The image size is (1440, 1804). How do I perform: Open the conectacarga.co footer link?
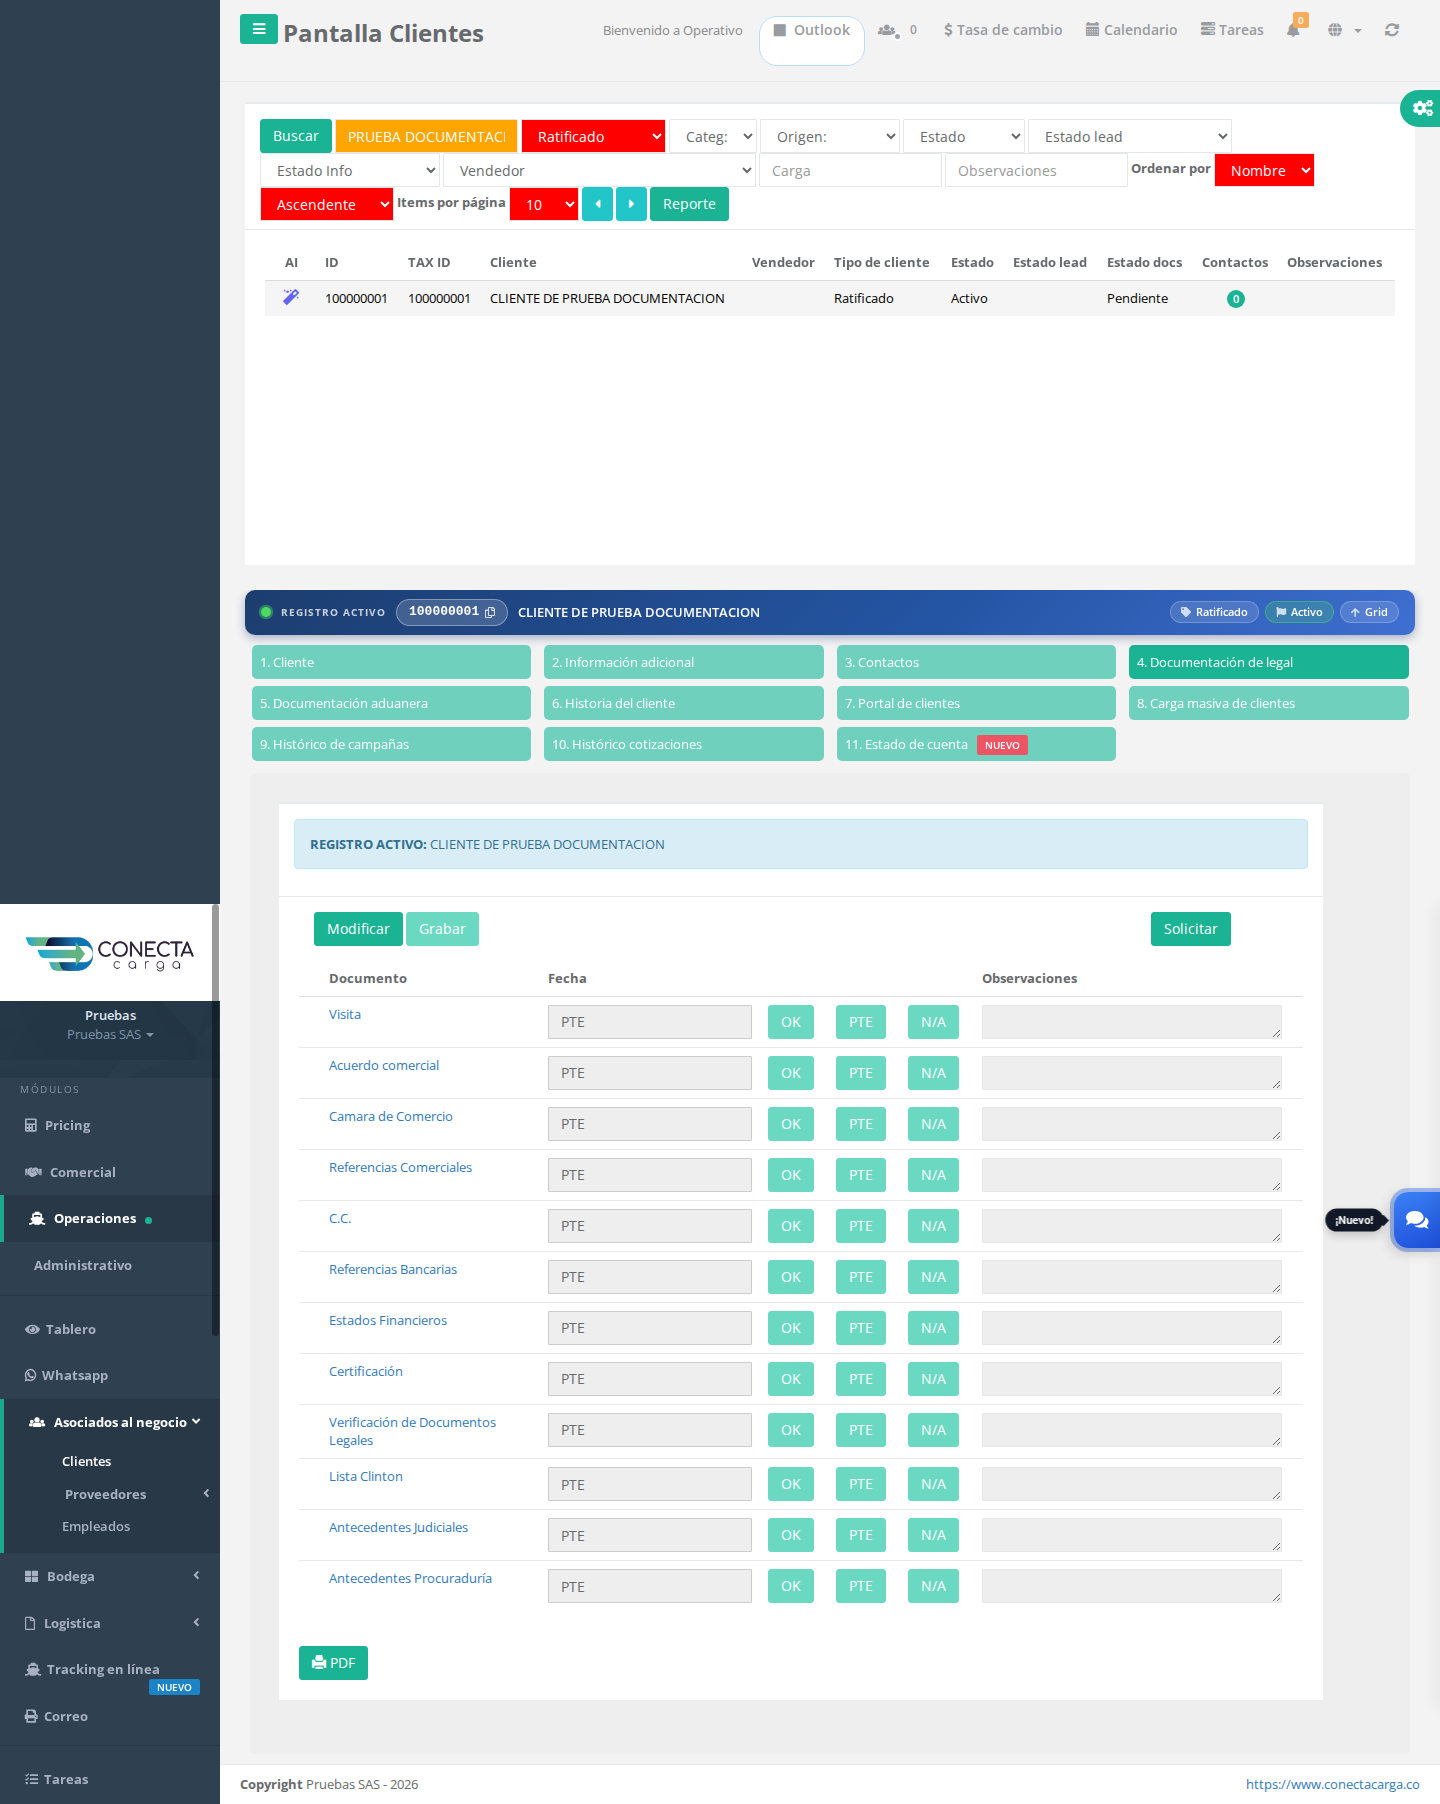[x=1333, y=1784]
